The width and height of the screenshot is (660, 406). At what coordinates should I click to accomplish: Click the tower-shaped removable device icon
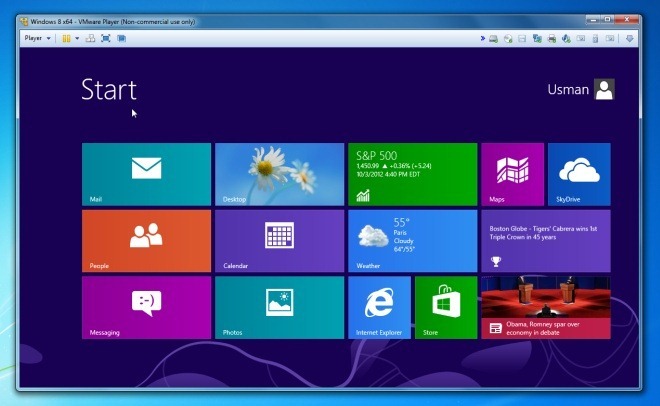pyautogui.click(x=595, y=39)
